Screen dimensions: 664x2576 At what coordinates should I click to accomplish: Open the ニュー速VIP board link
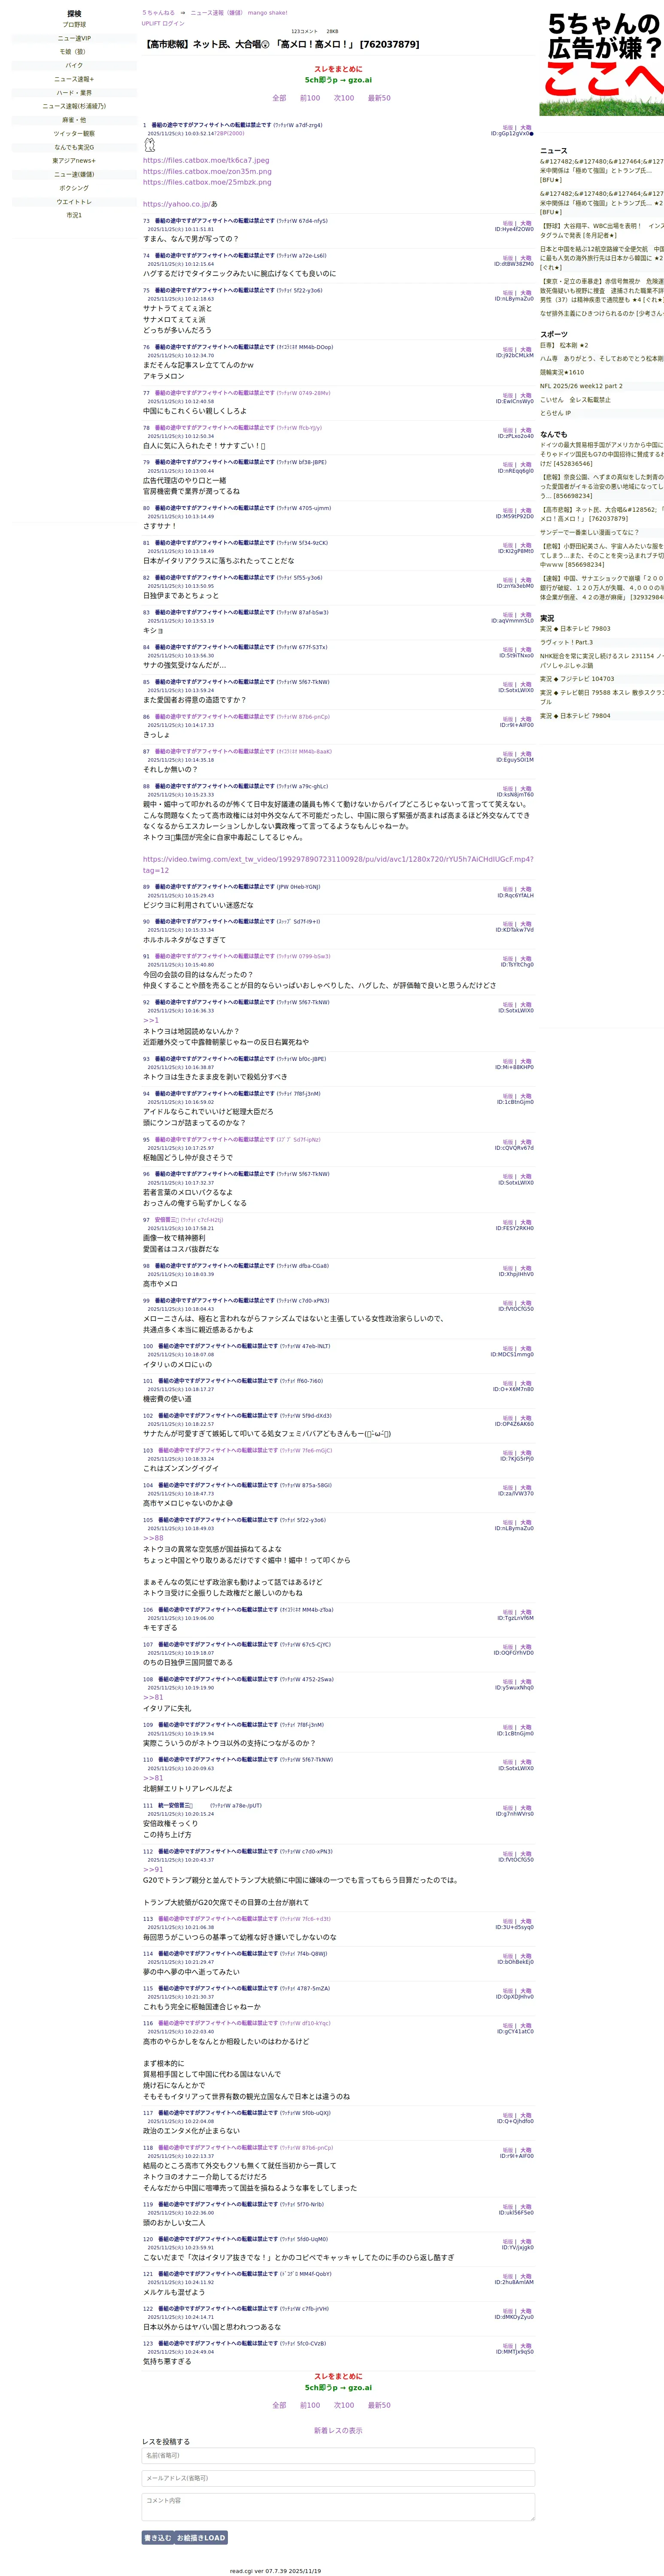(74, 38)
